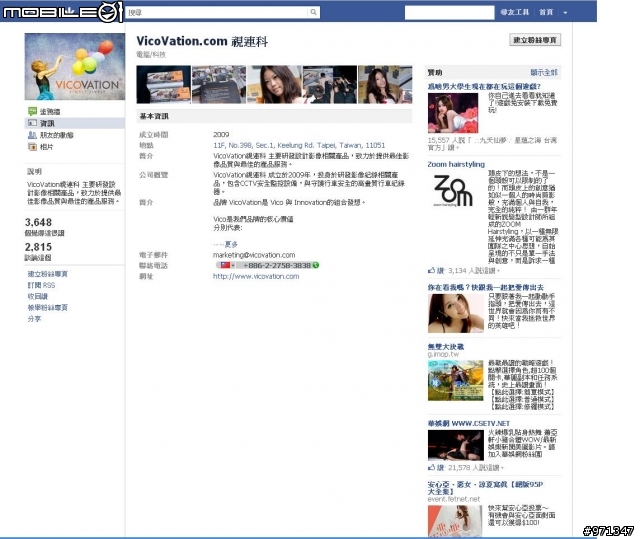Open the 你在看我嗎 ad title link
This screenshot has height=539, width=640.
coord(485,287)
